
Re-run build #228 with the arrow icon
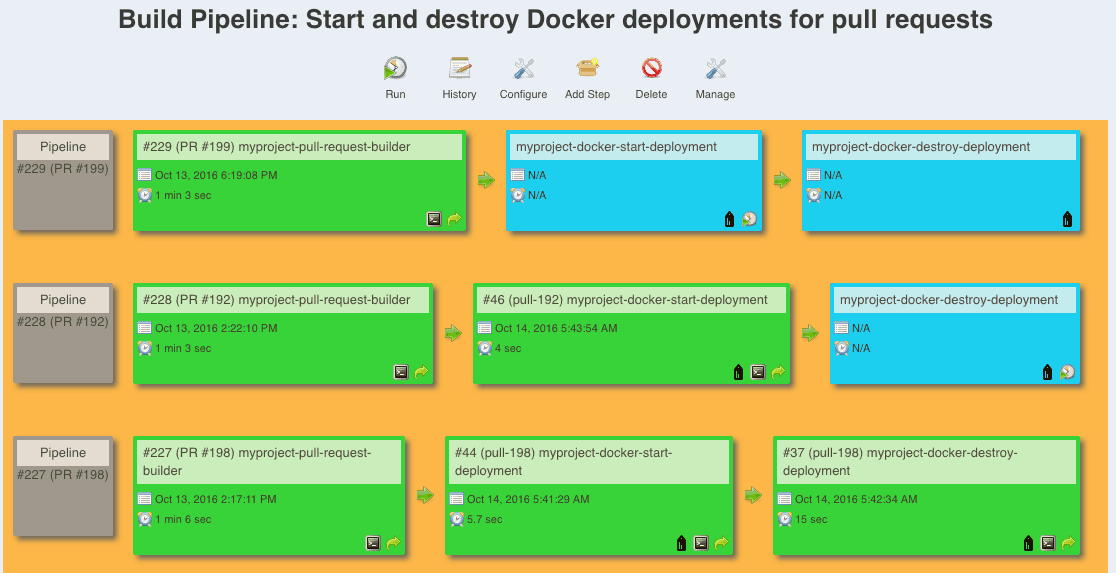(x=421, y=372)
